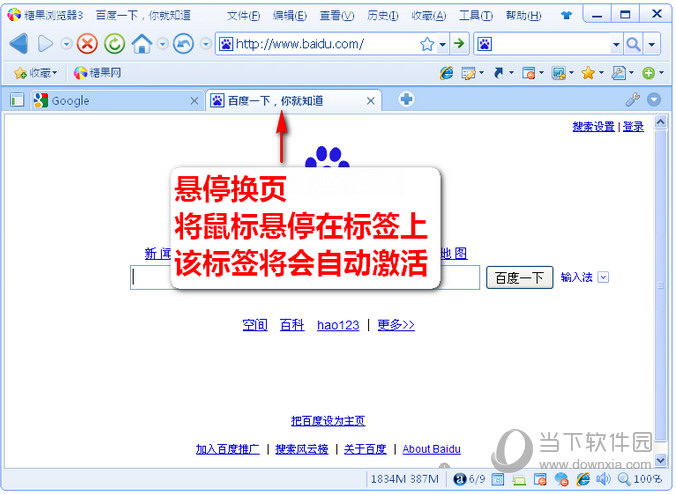This screenshot has height=494, width=676.
Task: Open the 收藏(A) menu
Action: (429, 16)
